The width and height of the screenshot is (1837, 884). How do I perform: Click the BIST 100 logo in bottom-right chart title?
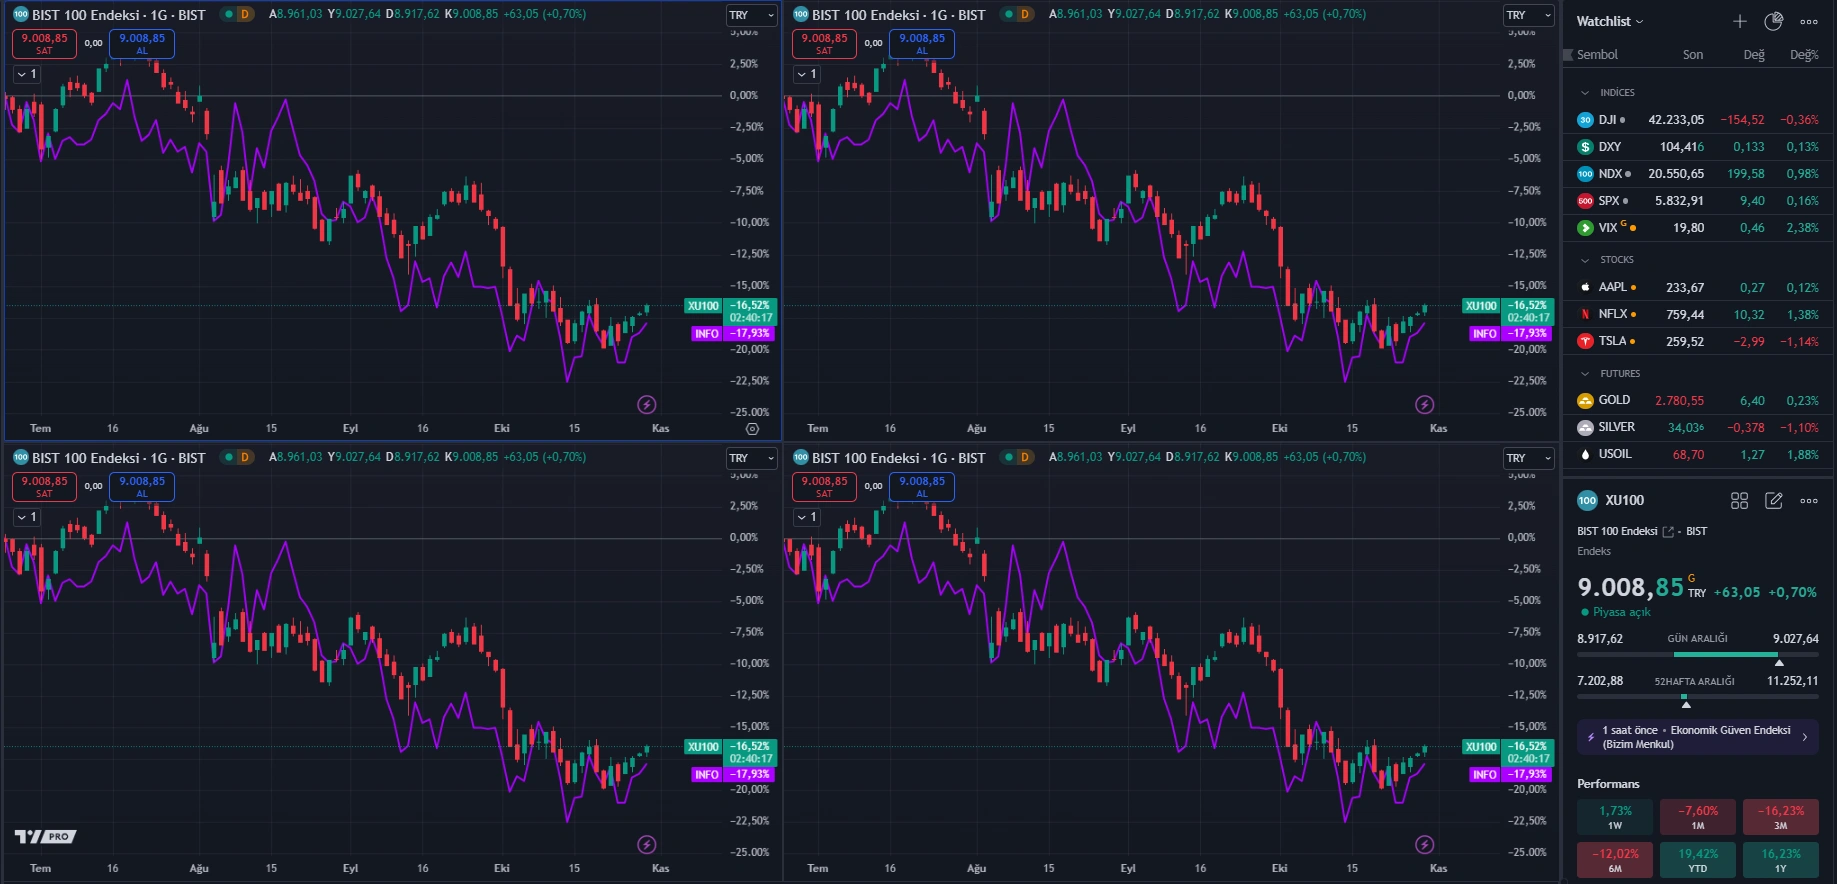tap(800, 457)
